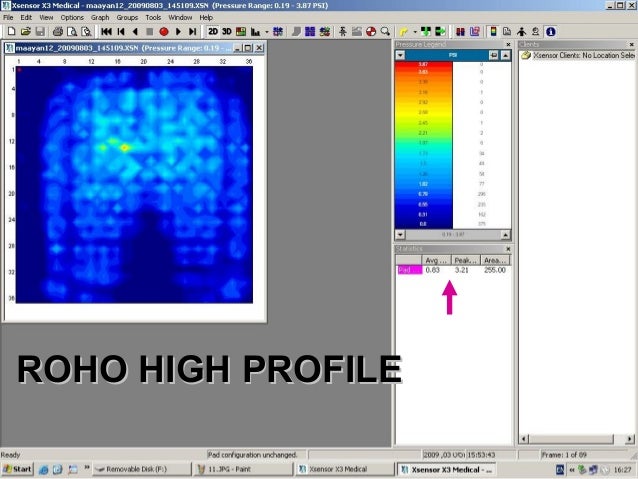The height and width of the screenshot is (479, 638).
Task: Activate the magnifier zoom tool
Action: [x=385, y=31]
